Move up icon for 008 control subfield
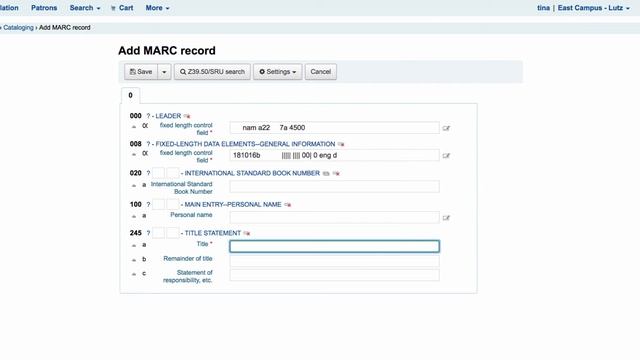 tap(134, 154)
